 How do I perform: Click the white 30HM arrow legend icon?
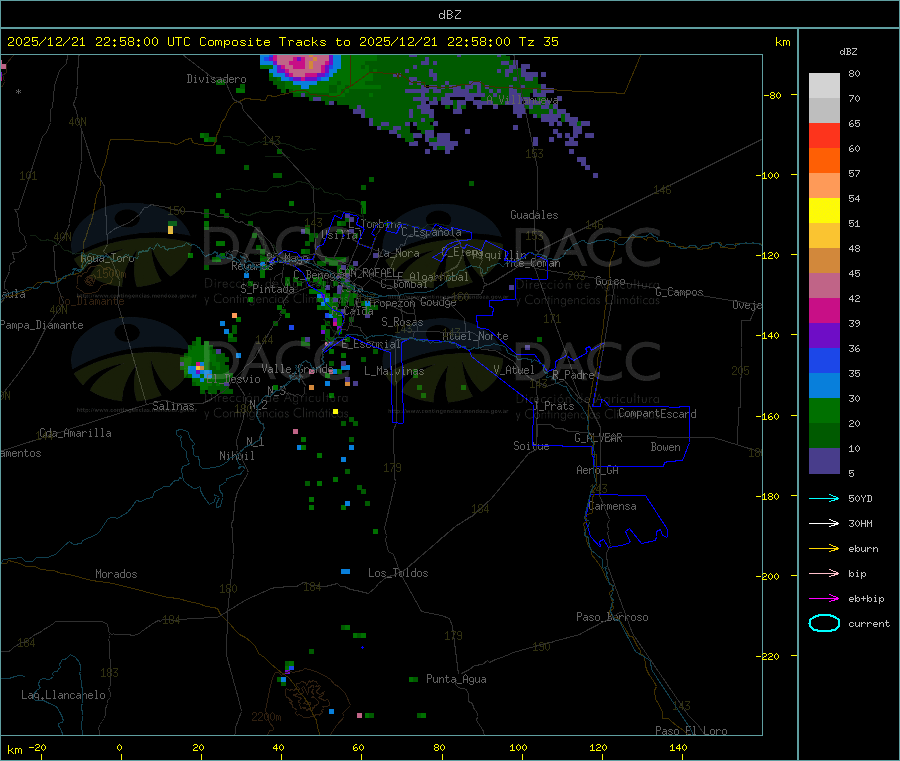tap(824, 523)
